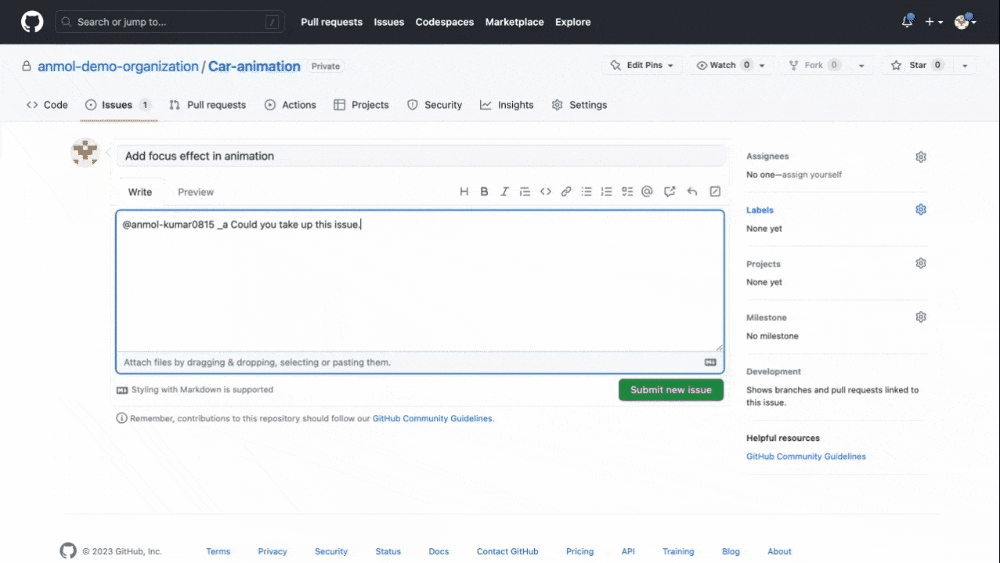
Task: Open the Pull requests repository tab
Action: coord(208,105)
